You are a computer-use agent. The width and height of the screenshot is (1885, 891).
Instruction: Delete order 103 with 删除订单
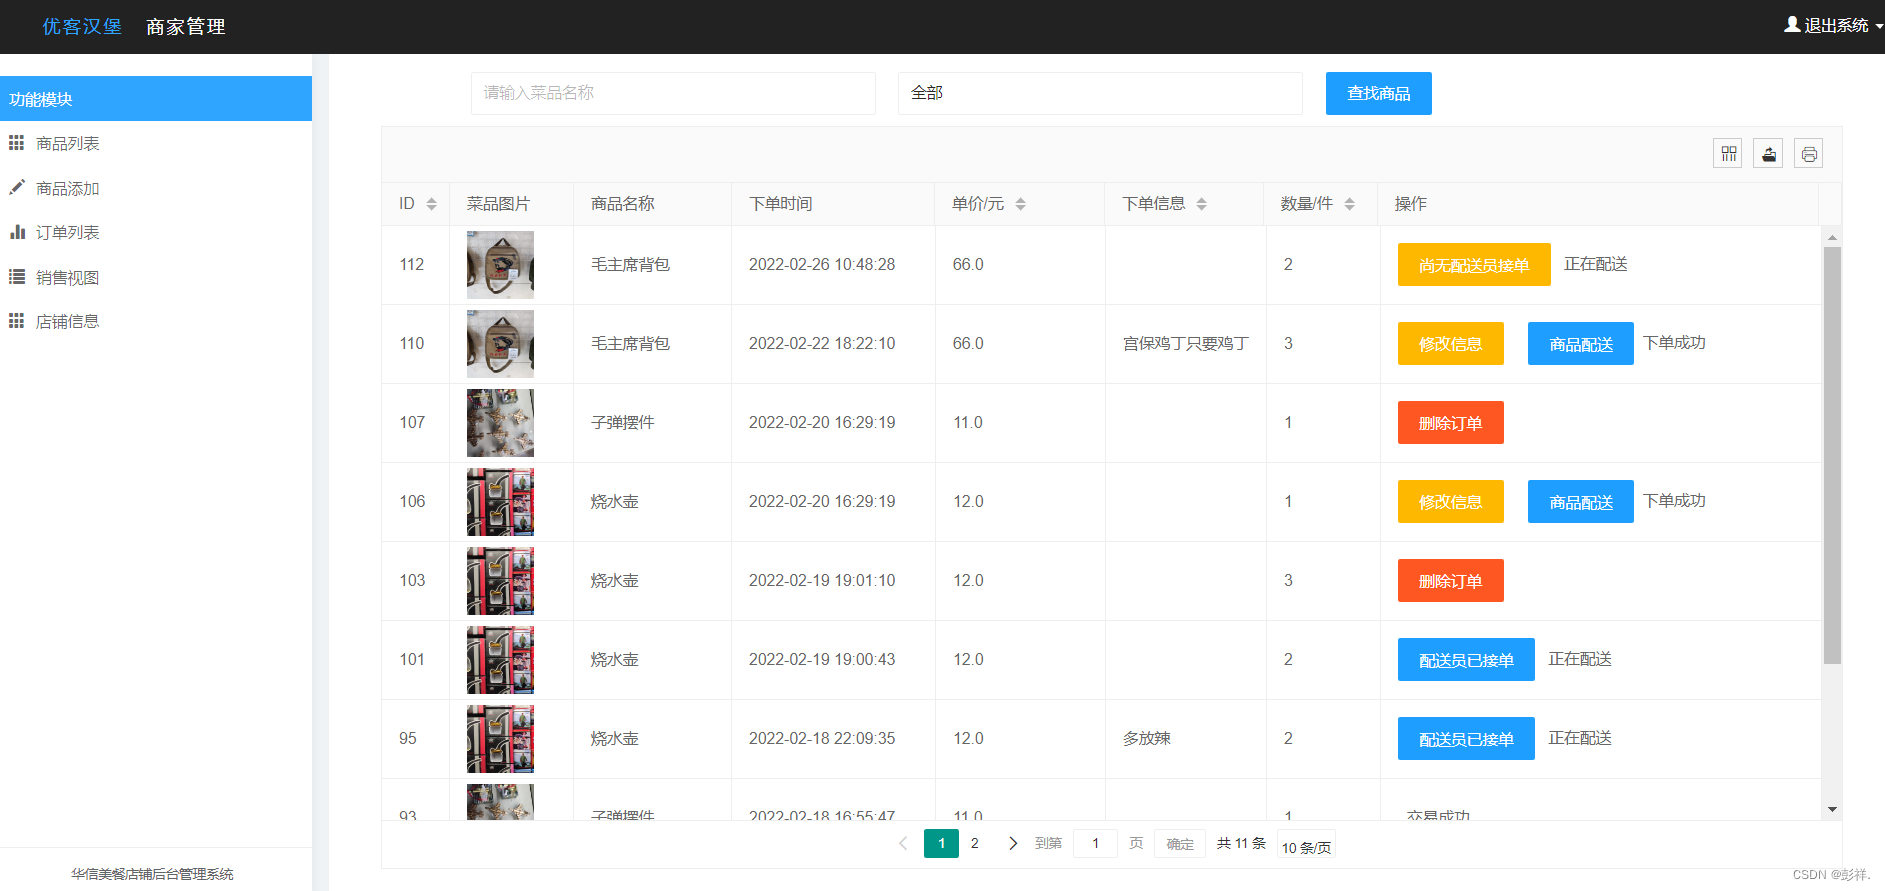[1450, 581]
